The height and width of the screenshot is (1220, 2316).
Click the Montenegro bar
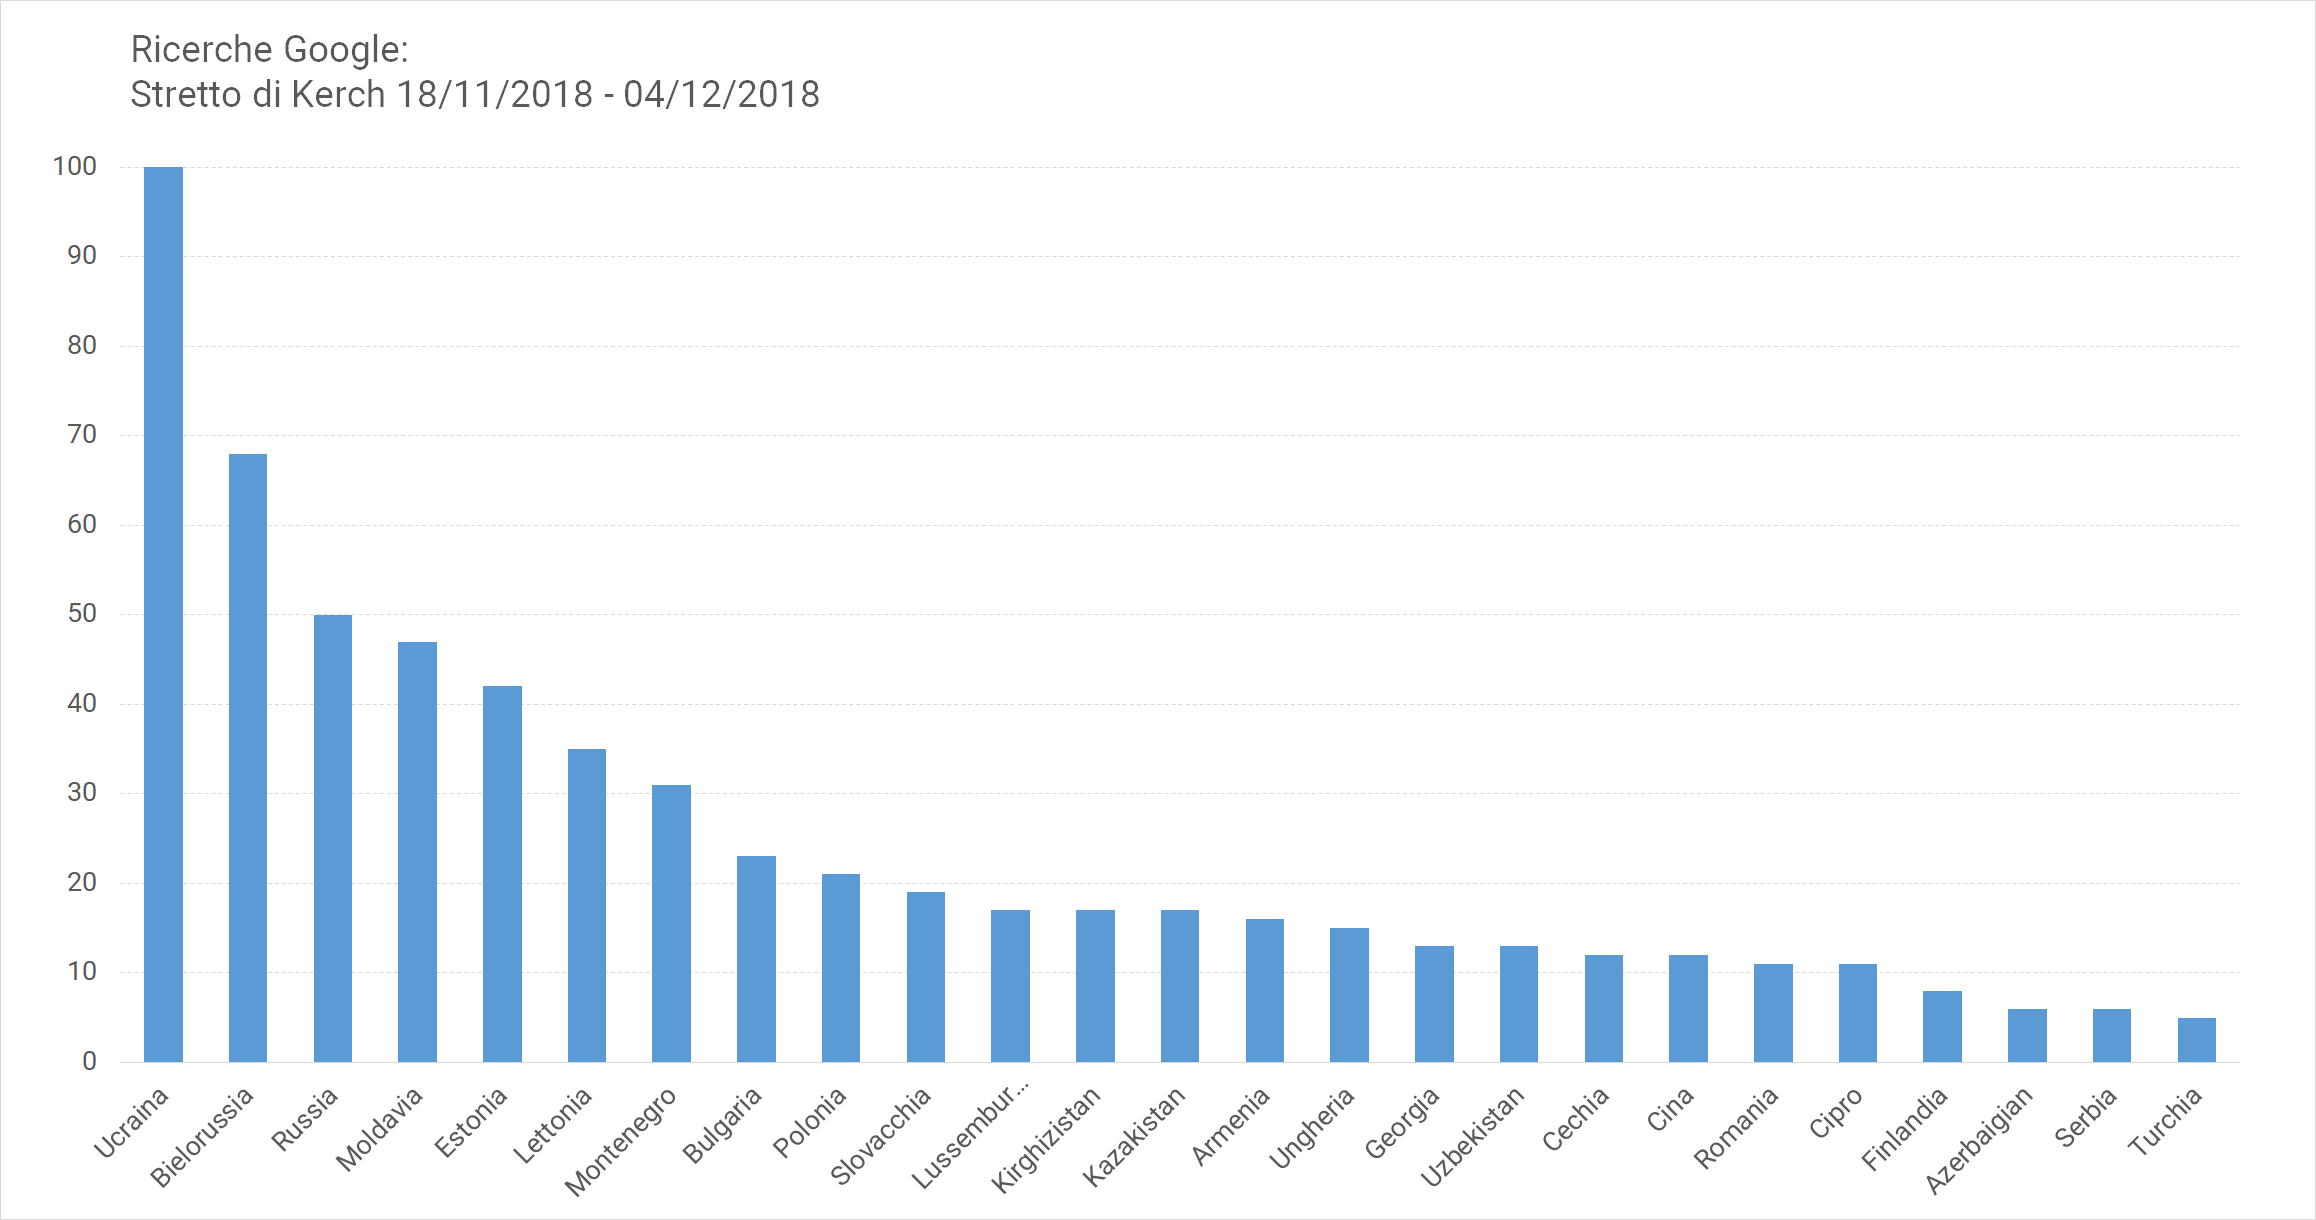coord(671,923)
